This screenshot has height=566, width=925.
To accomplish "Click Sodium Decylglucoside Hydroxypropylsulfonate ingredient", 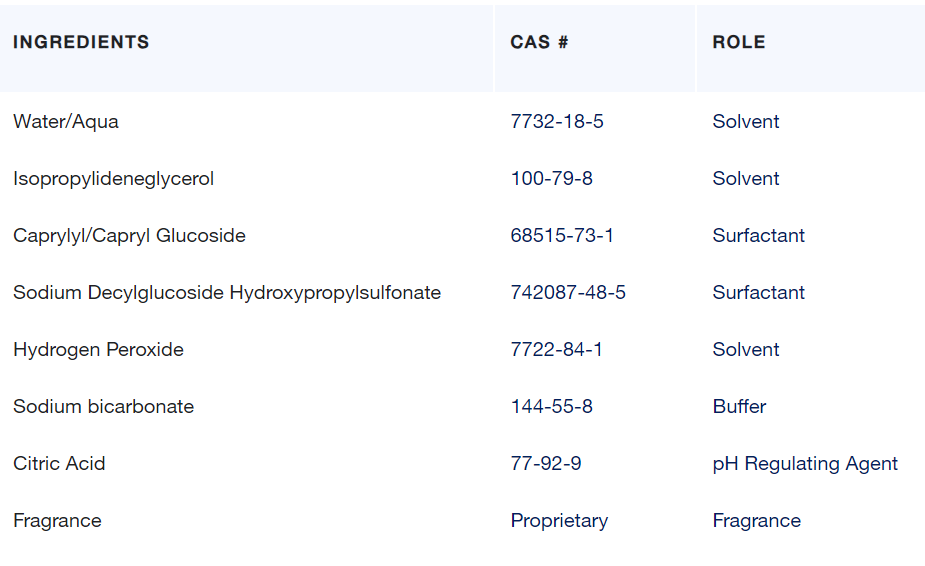I will click(x=227, y=293).
